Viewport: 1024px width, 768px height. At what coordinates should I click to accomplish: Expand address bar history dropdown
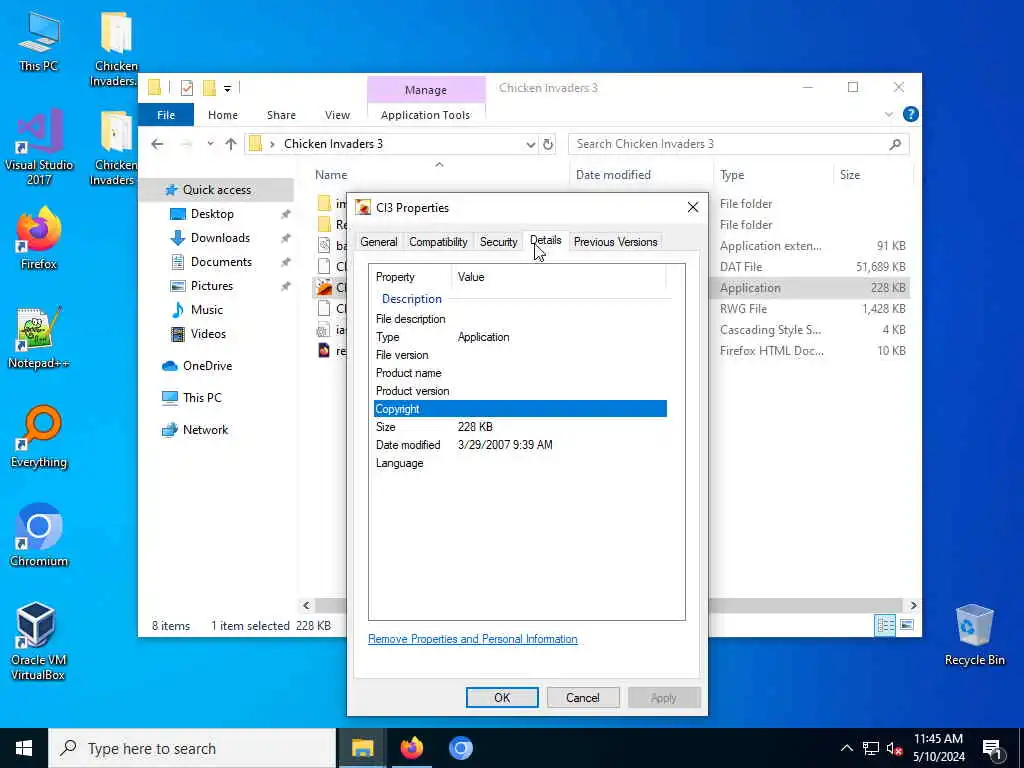pos(530,144)
